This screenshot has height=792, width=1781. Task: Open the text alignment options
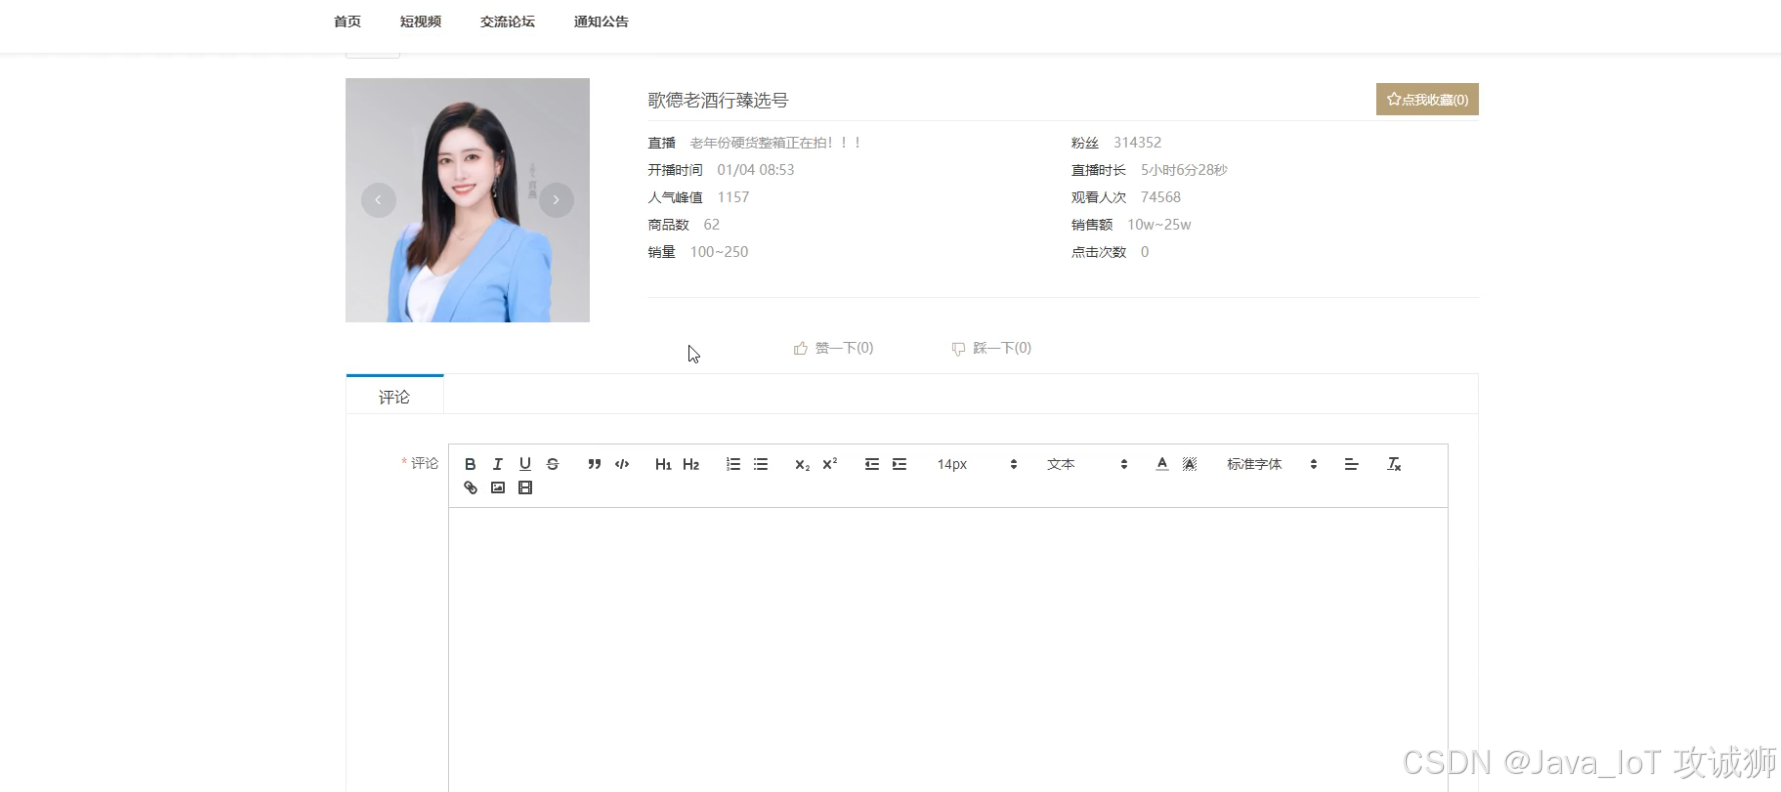point(1351,464)
